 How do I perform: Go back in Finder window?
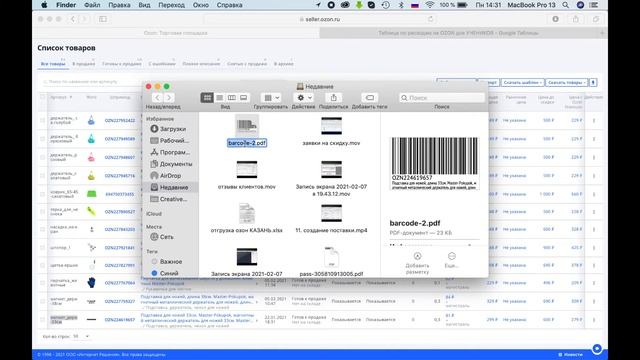(x=158, y=98)
